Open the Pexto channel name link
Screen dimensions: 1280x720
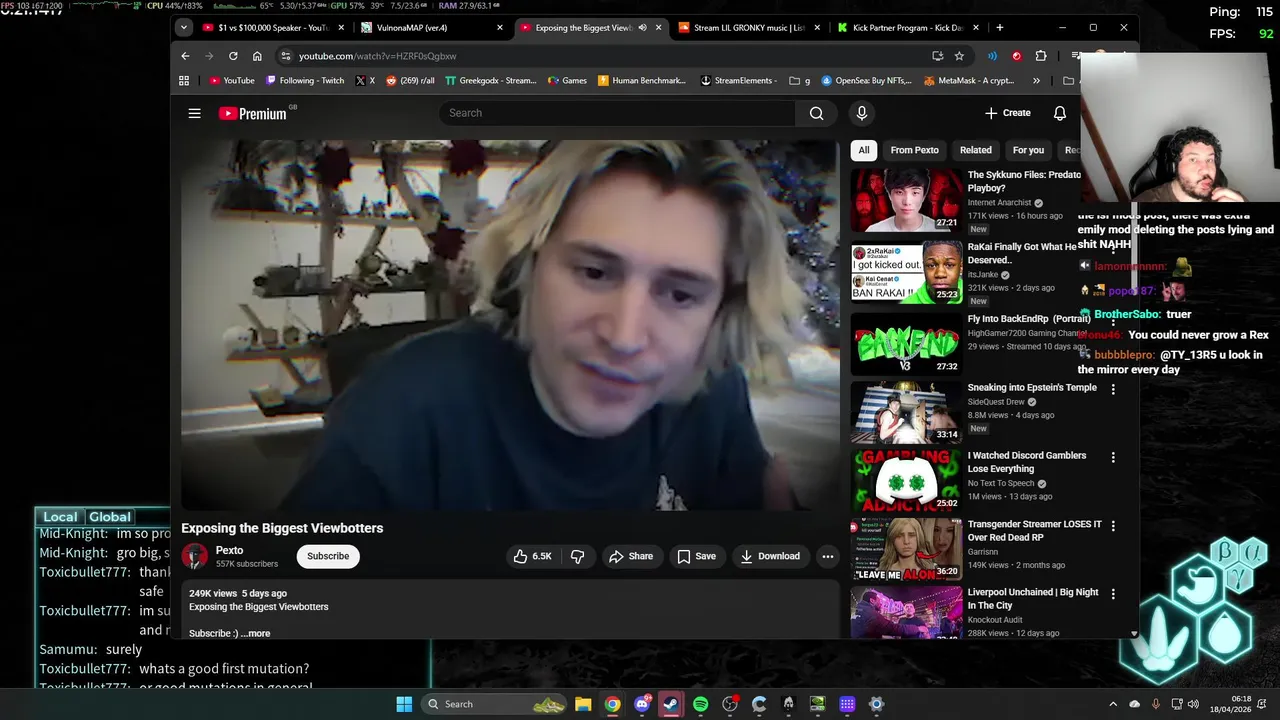230,550
